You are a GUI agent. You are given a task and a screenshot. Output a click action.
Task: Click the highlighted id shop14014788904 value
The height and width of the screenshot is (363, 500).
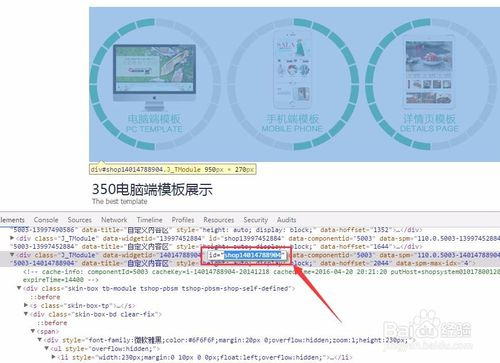click(x=253, y=255)
